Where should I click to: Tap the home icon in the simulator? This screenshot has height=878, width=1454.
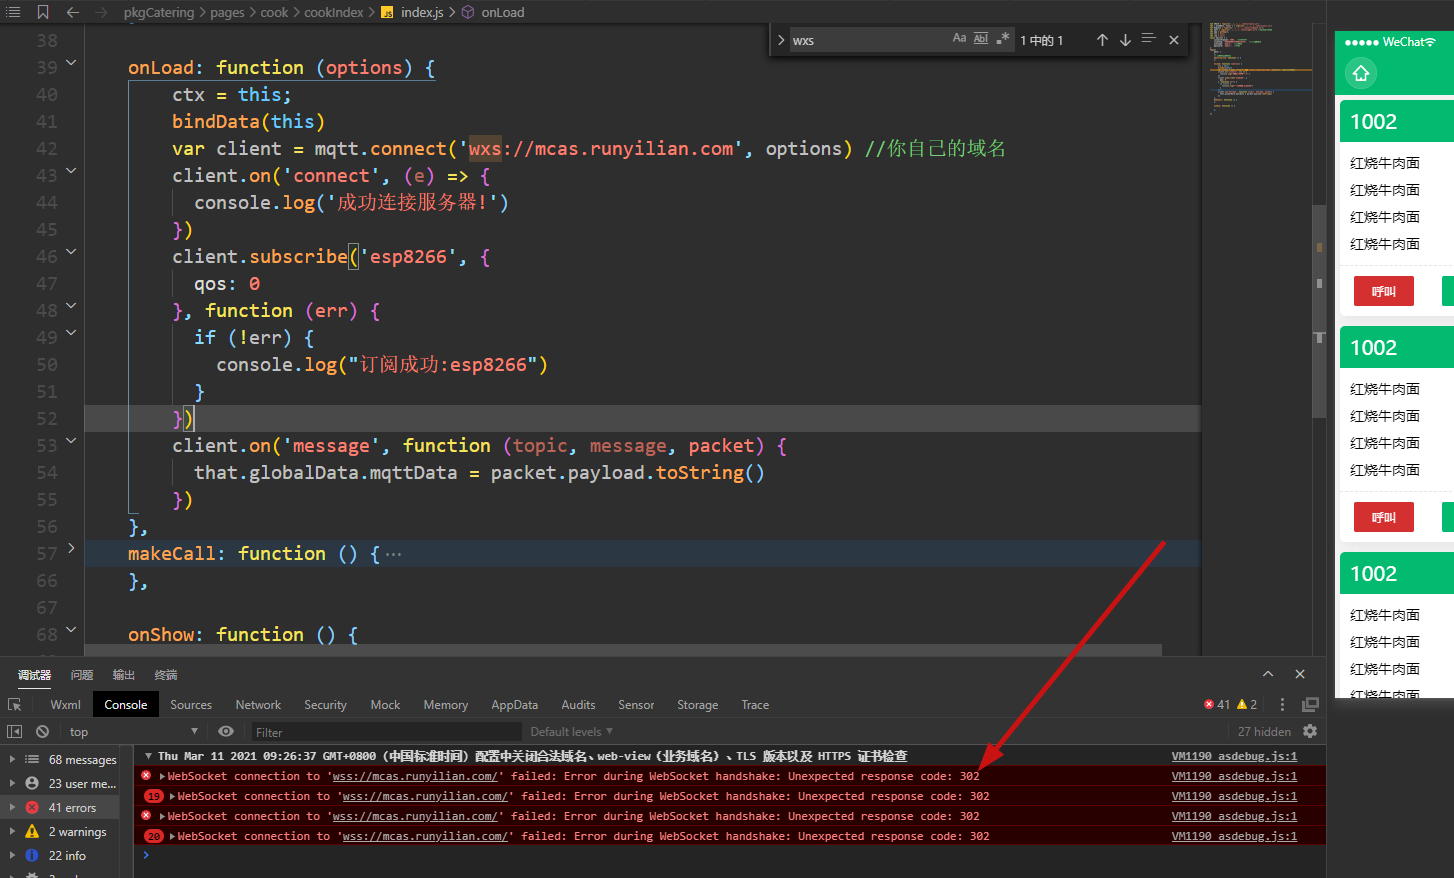tap(1361, 73)
